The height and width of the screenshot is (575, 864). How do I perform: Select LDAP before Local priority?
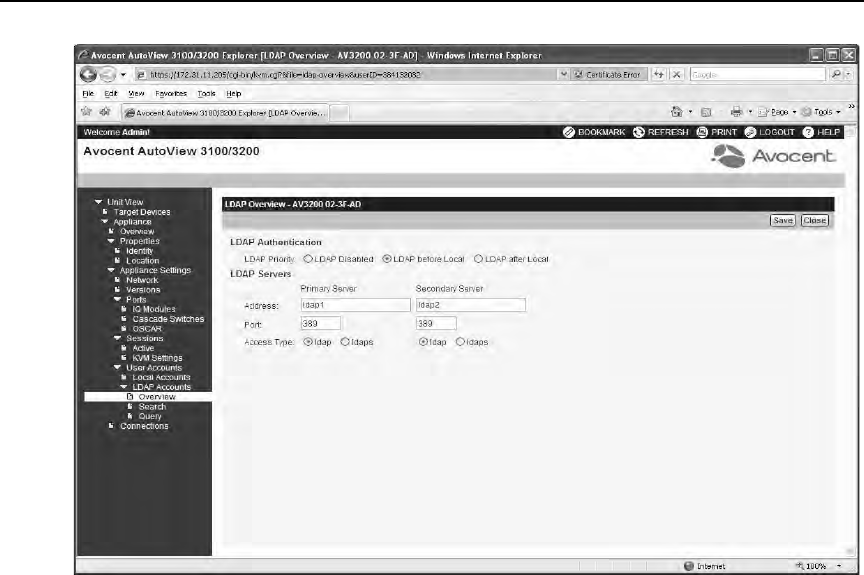click(387, 258)
